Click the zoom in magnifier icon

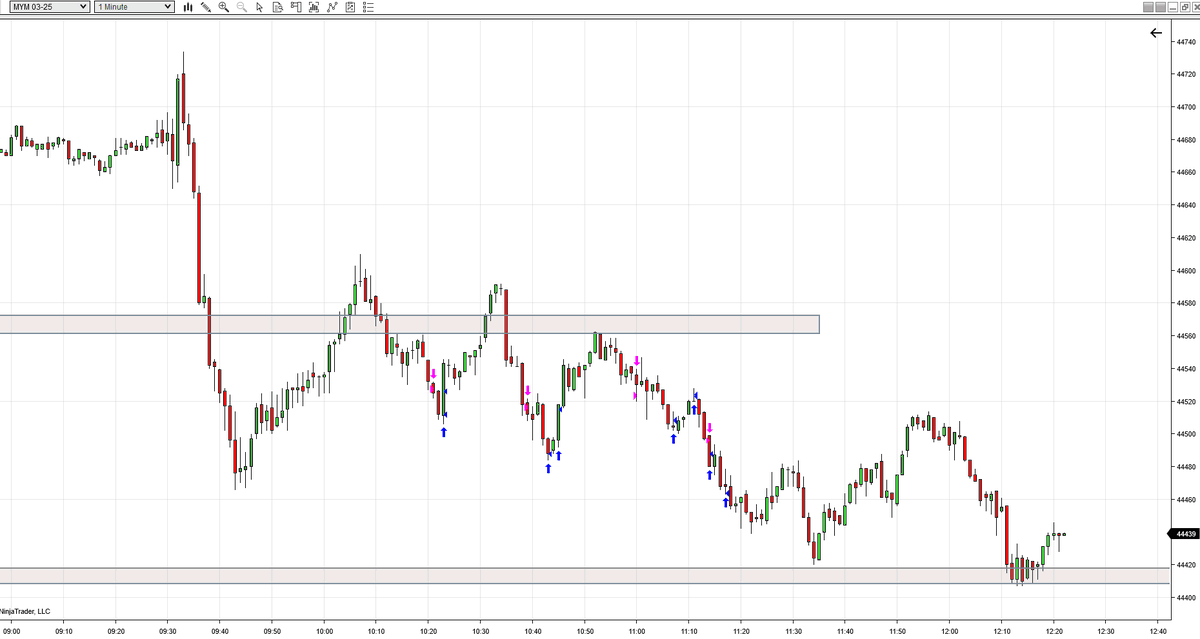point(223,7)
